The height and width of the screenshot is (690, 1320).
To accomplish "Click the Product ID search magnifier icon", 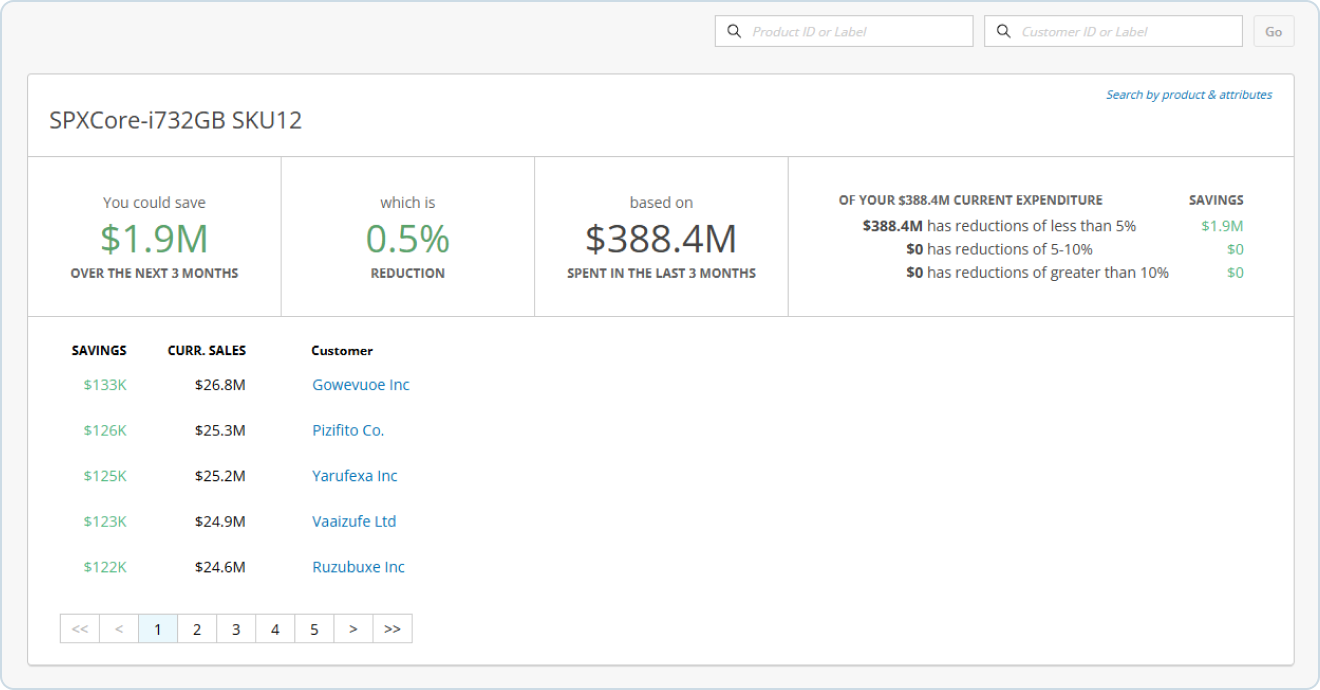I will 734,32.
